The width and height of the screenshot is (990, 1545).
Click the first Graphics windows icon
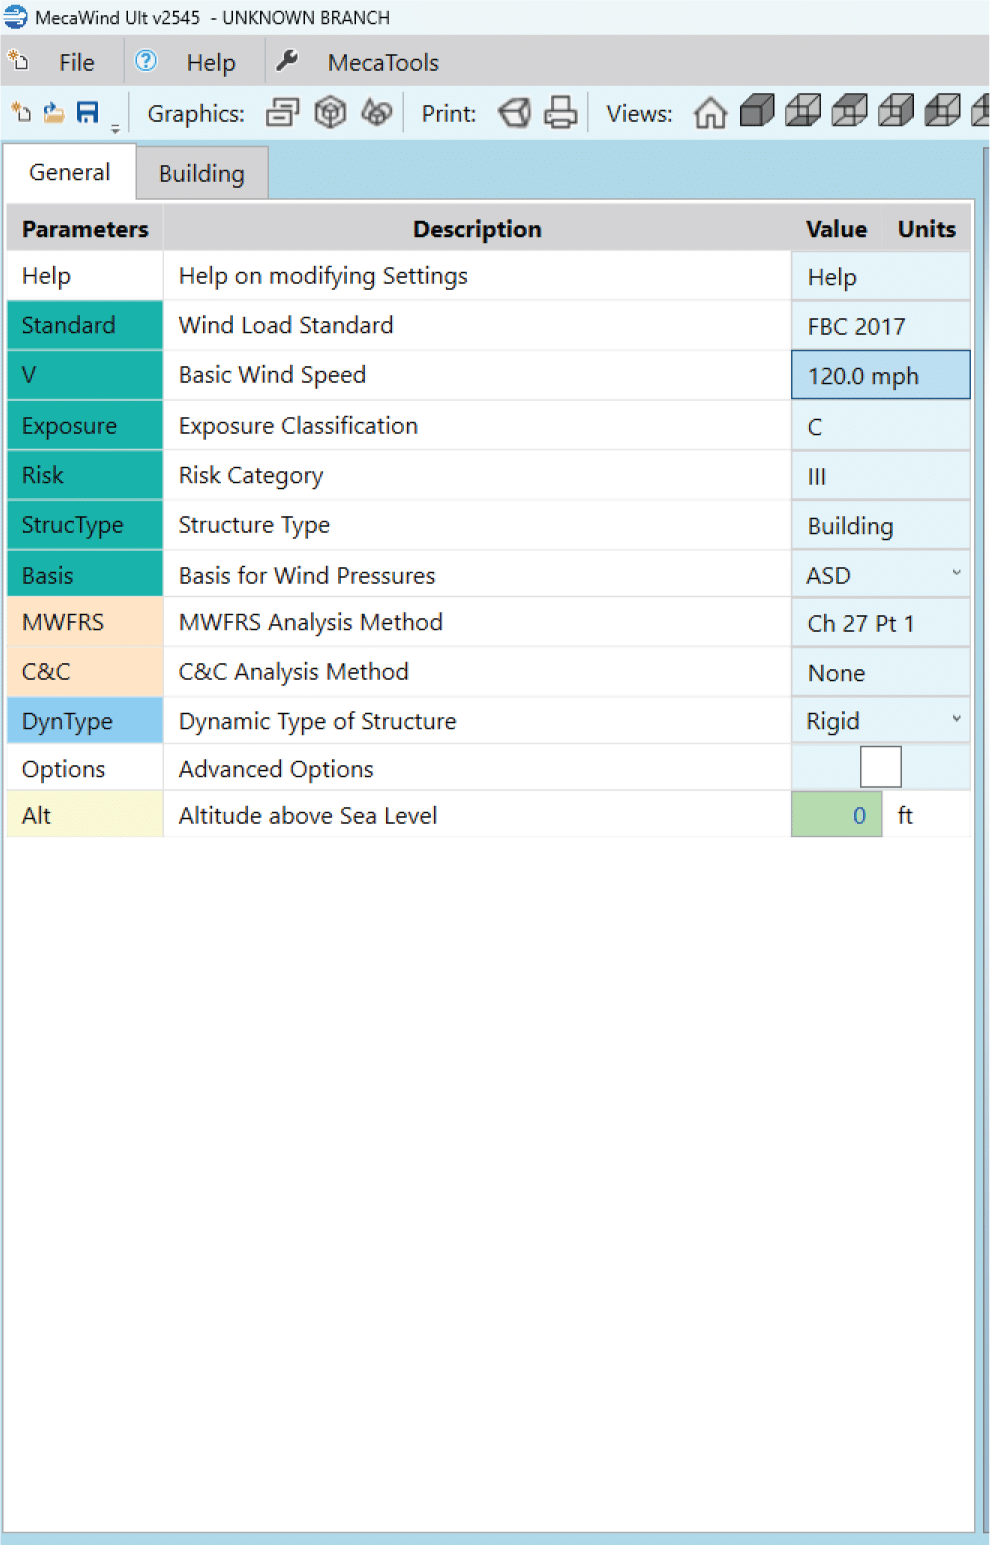click(282, 113)
